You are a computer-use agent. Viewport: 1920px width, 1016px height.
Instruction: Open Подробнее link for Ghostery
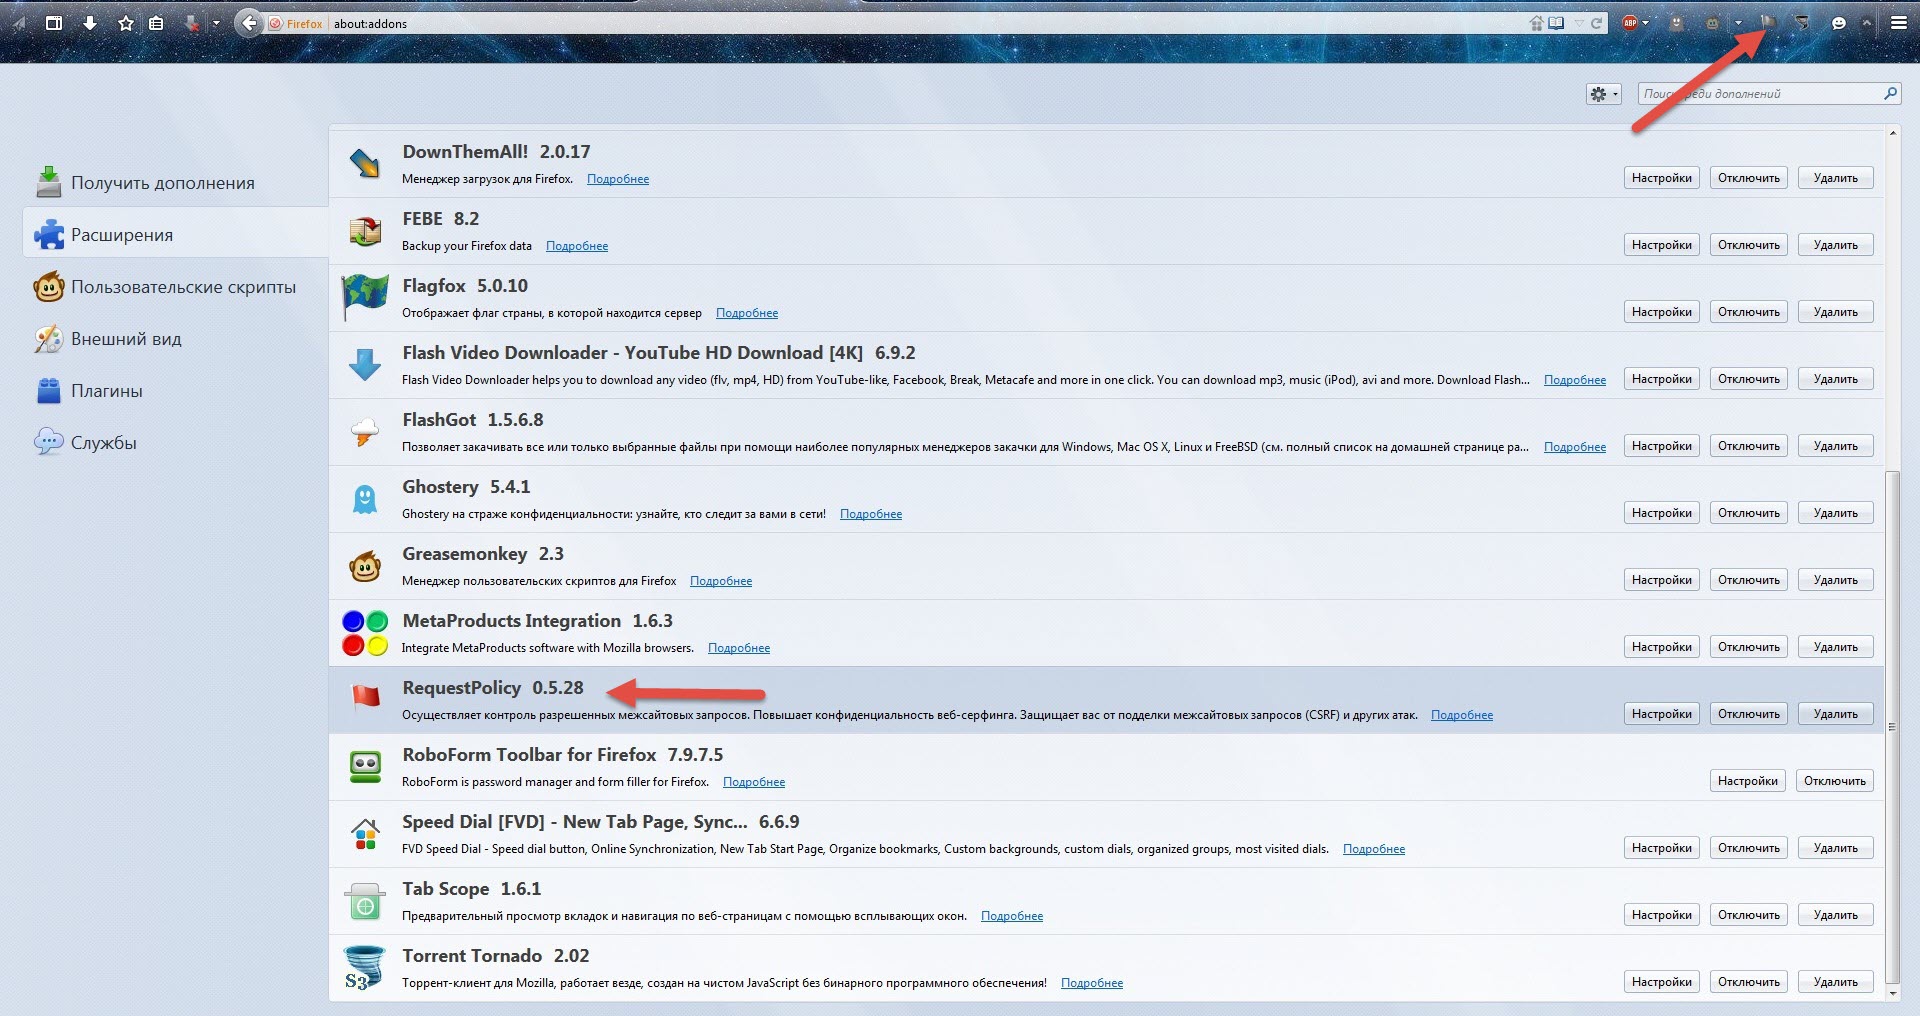pos(870,514)
